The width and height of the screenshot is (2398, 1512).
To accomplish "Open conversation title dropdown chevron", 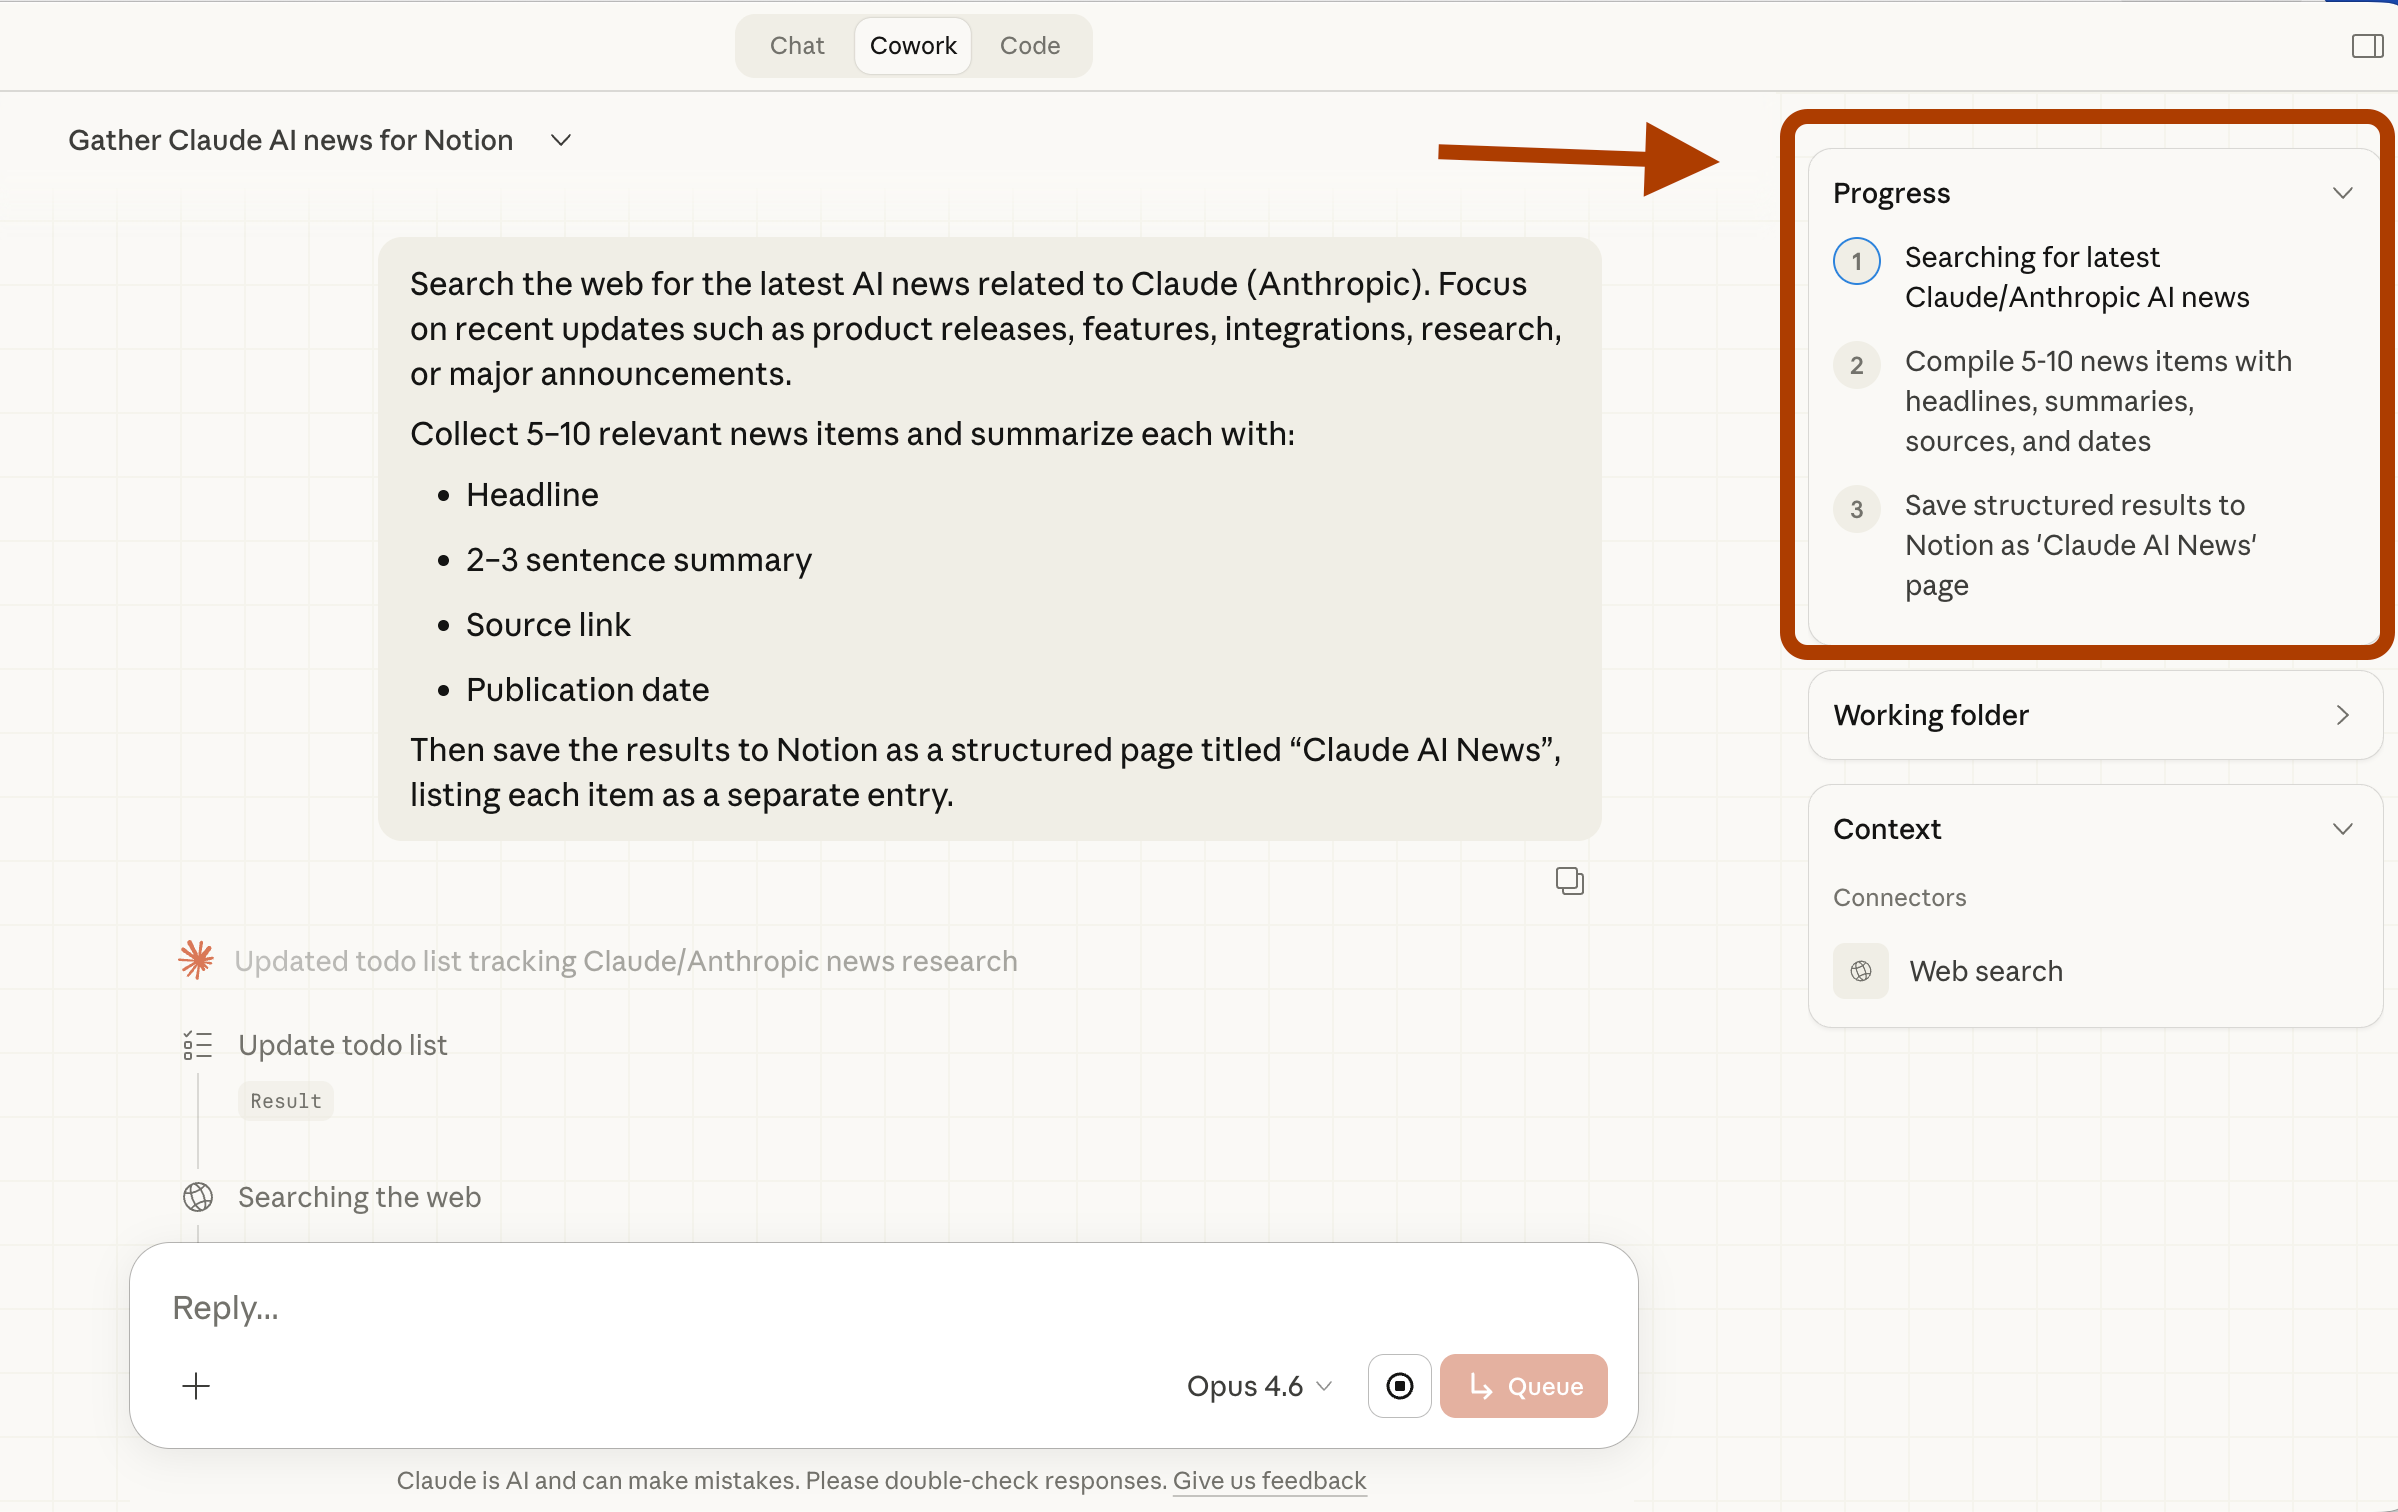I will click(561, 141).
